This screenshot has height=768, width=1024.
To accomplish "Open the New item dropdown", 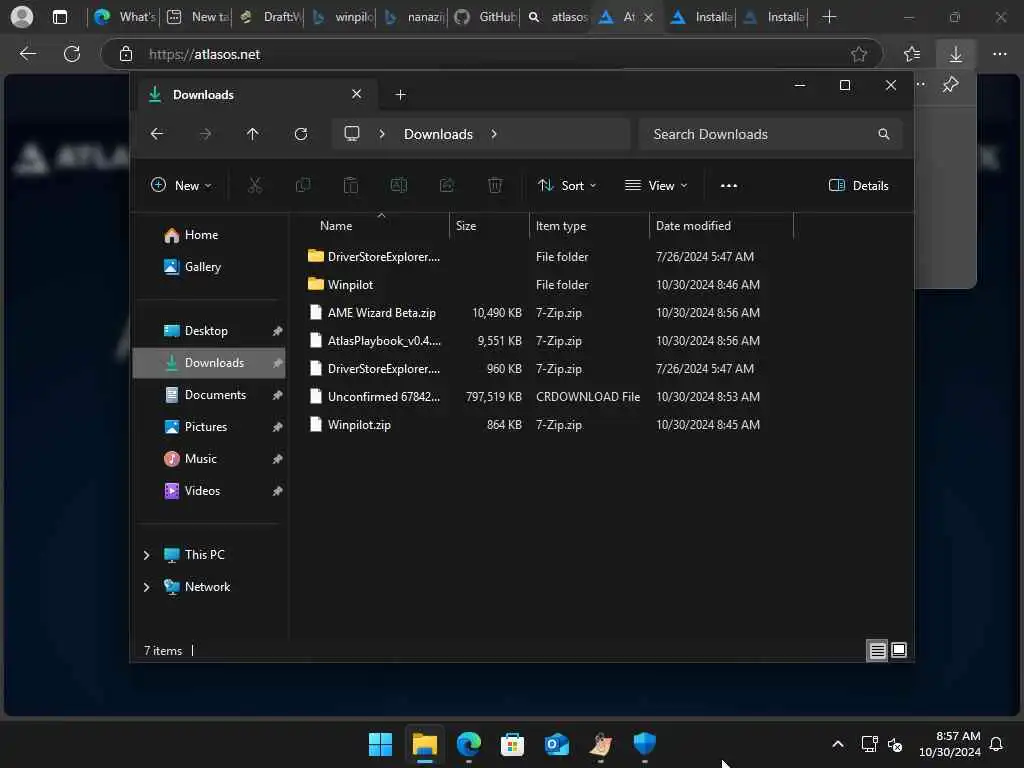I will (x=181, y=185).
